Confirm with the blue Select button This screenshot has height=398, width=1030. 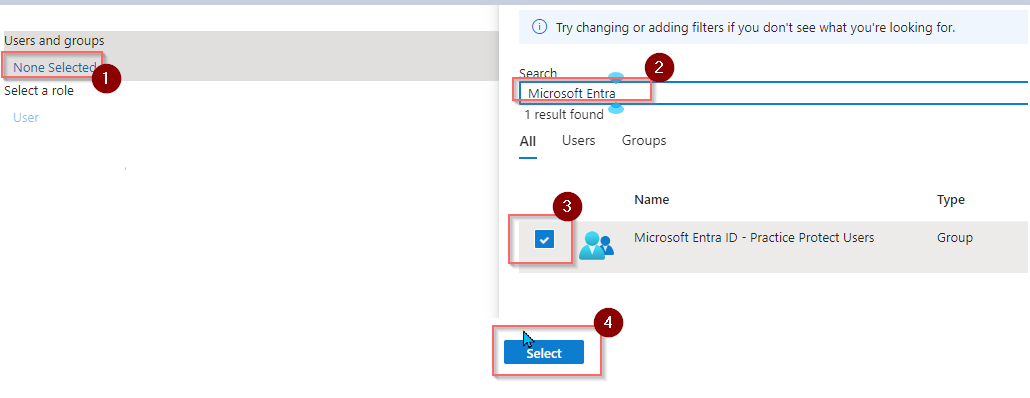click(544, 353)
